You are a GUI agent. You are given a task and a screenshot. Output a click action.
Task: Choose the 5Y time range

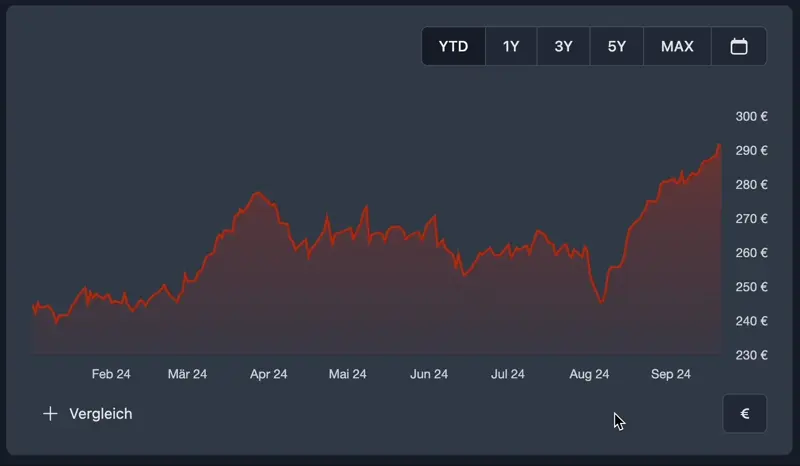[x=617, y=46]
